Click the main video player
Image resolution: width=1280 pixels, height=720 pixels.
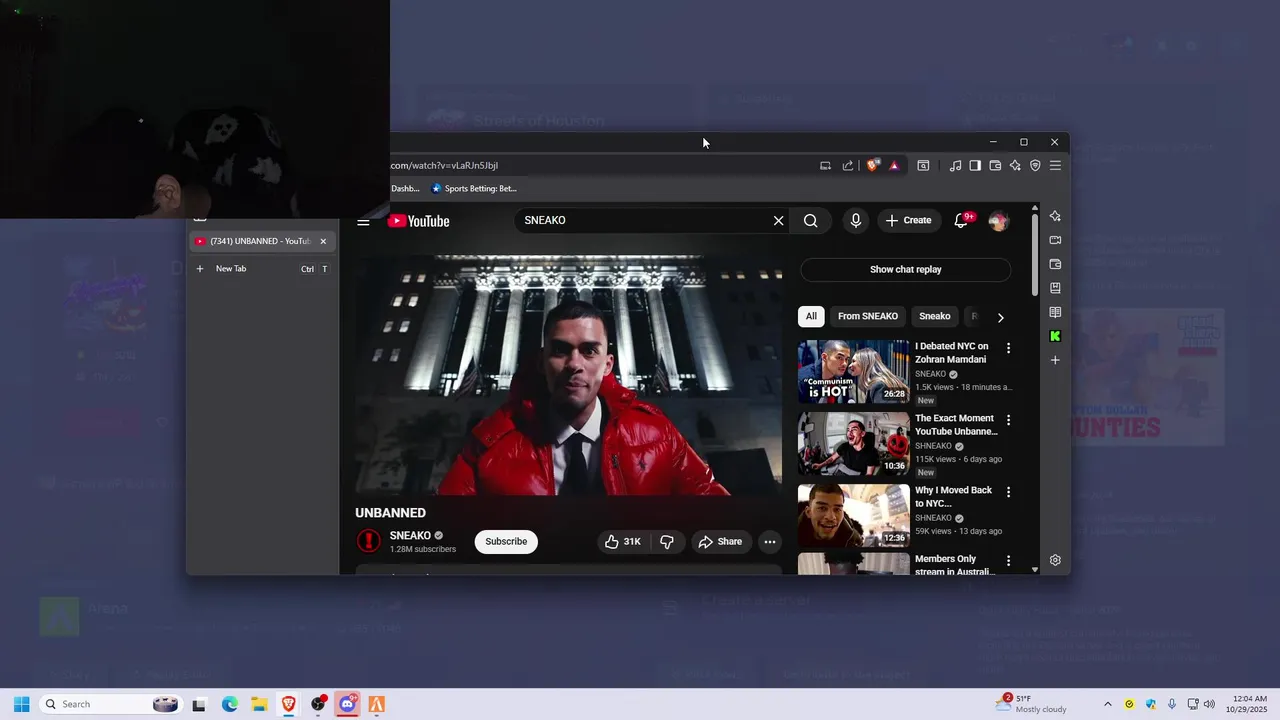pyautogui.click(x=568, y=374)
